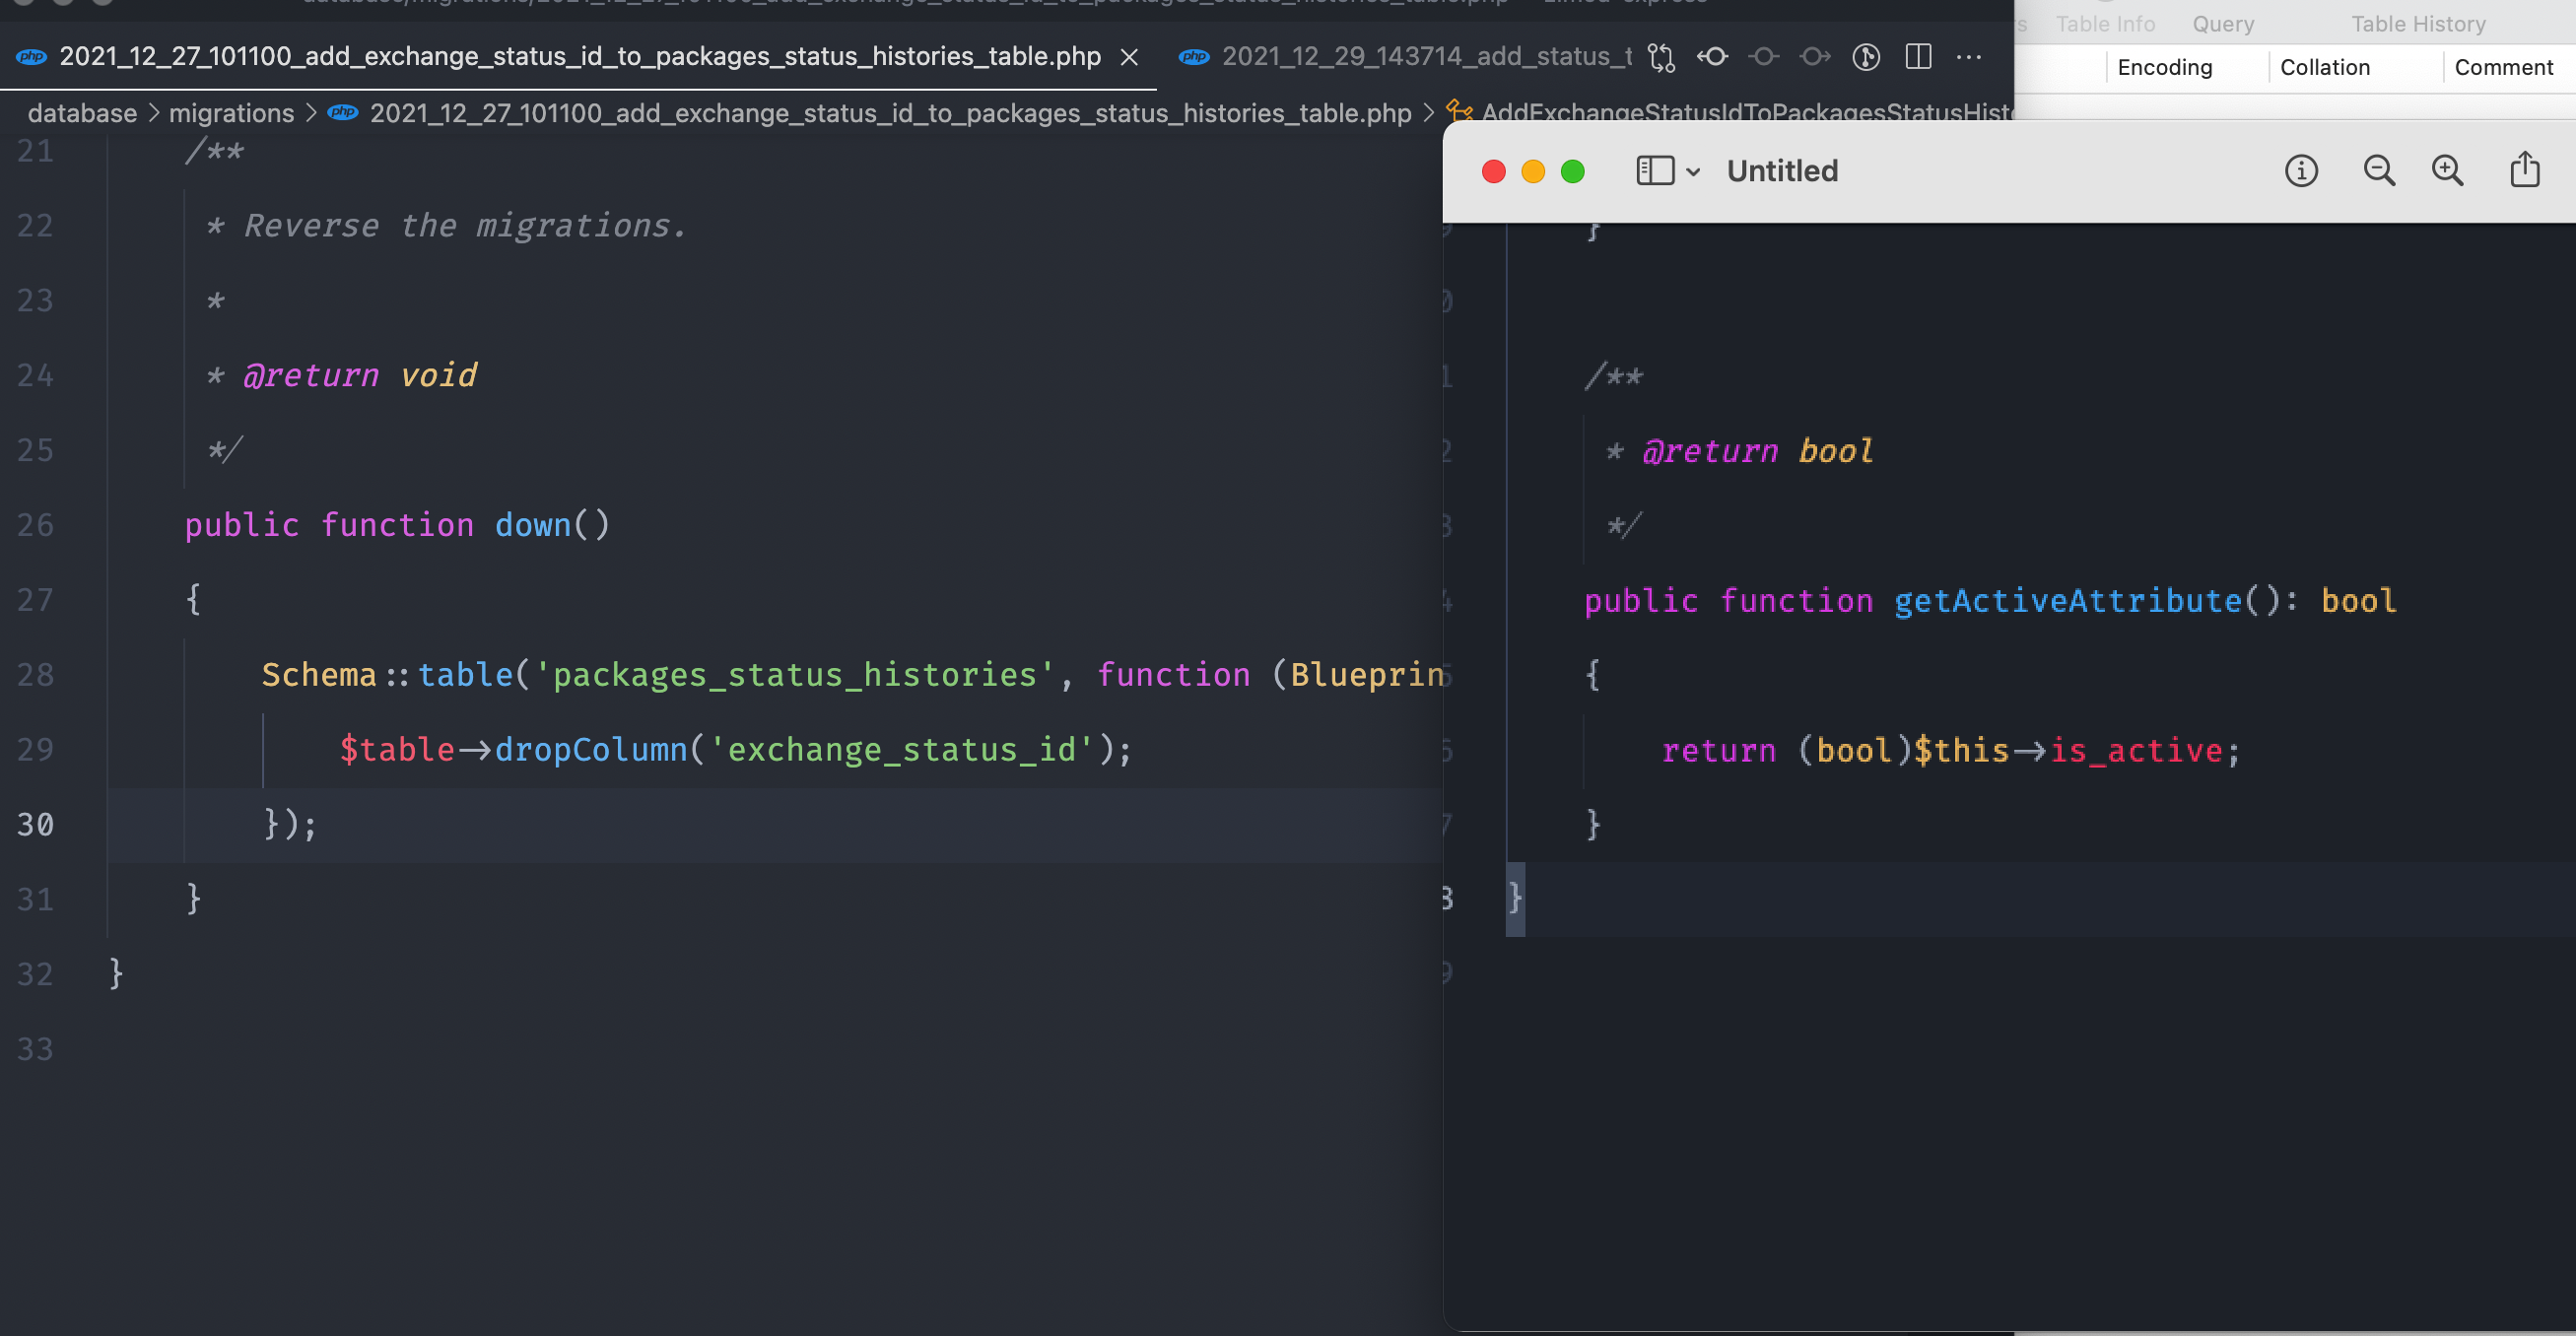Click line number 30 in the gutter

[x=34, y=824]
